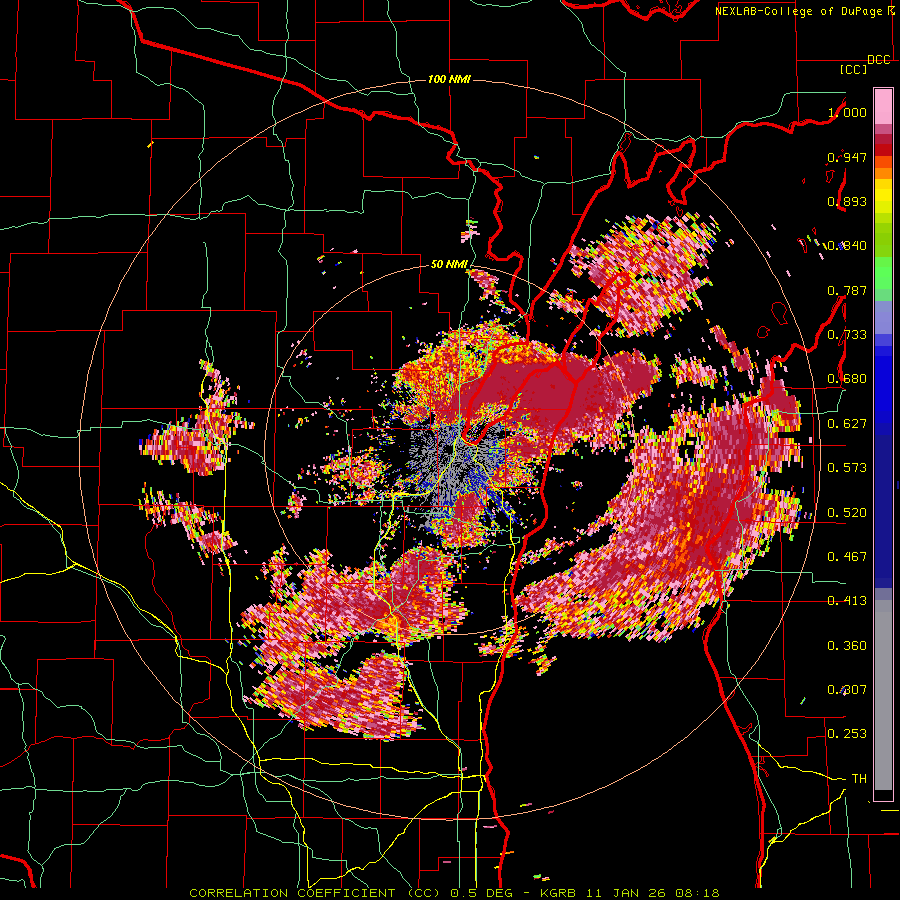Select the 0.680 scale value
The height and width of the screenshot is (900, 900).
pyautogui.click(x=847, y=379)
